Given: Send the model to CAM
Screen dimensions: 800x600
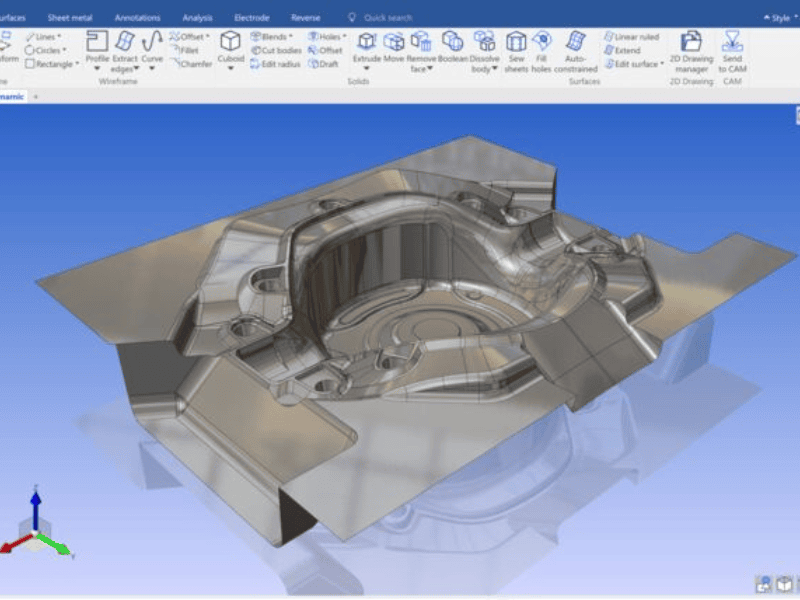Looking at the screenshot, I should (732, 50).
